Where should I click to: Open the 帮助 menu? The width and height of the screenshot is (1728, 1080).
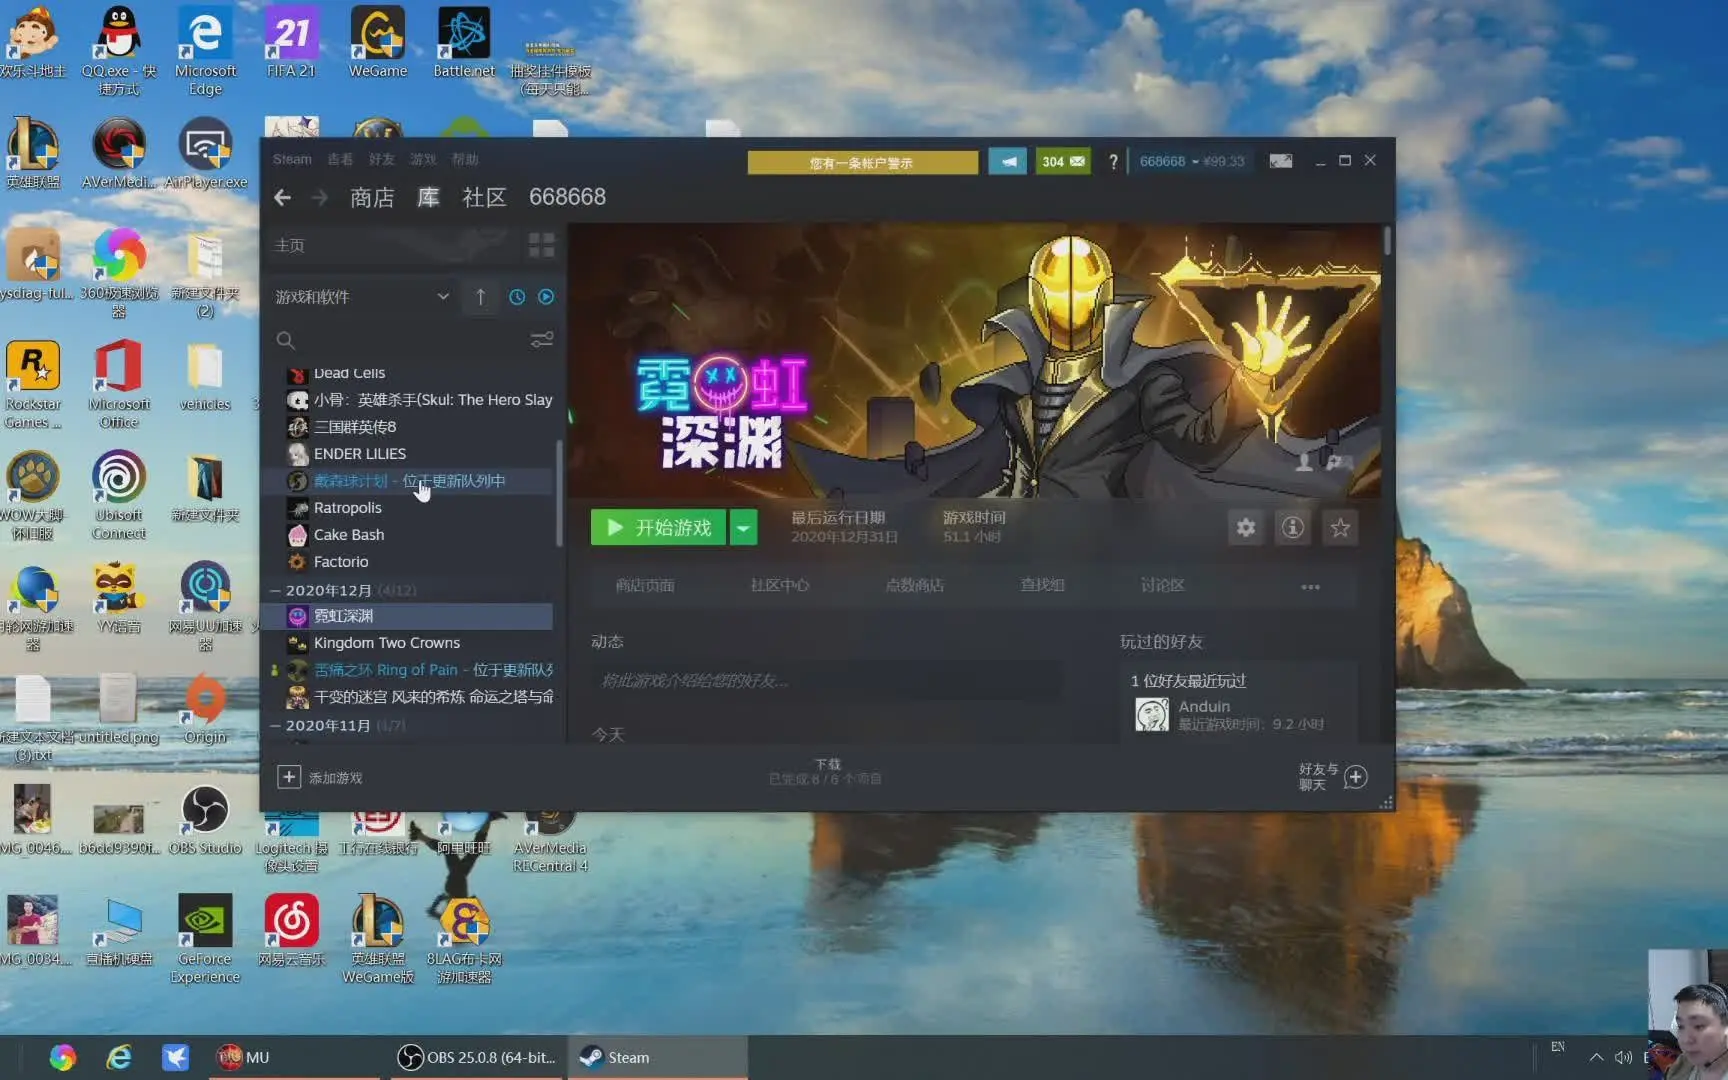pyautogui.click(x=465, y=159)
